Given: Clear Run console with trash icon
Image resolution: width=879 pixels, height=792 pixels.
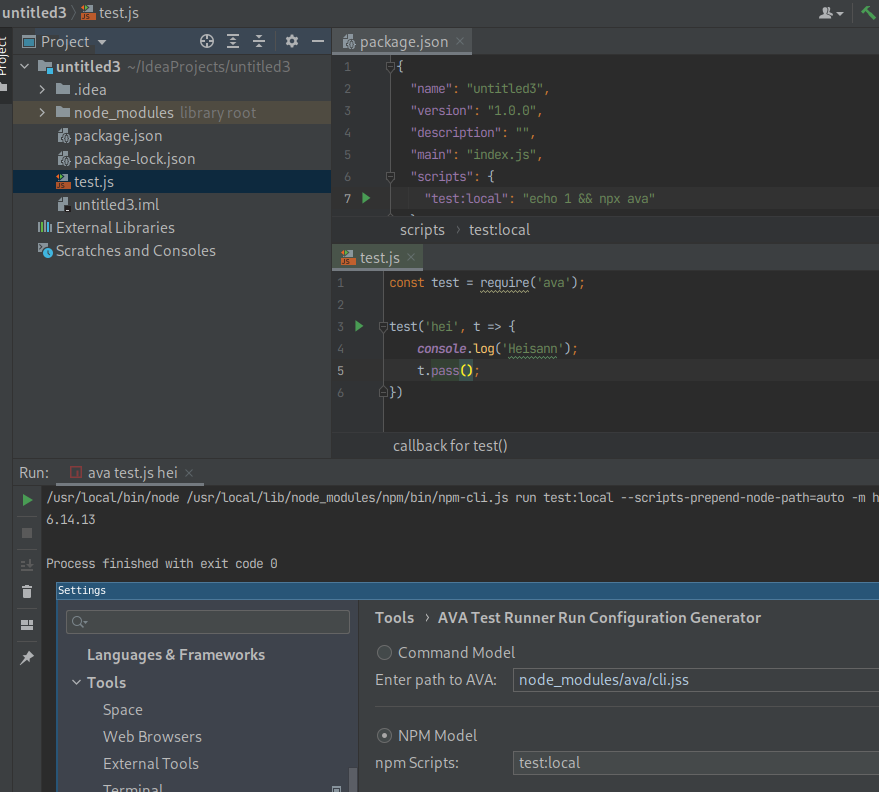Looking at the screenshot, I should 27,592.
